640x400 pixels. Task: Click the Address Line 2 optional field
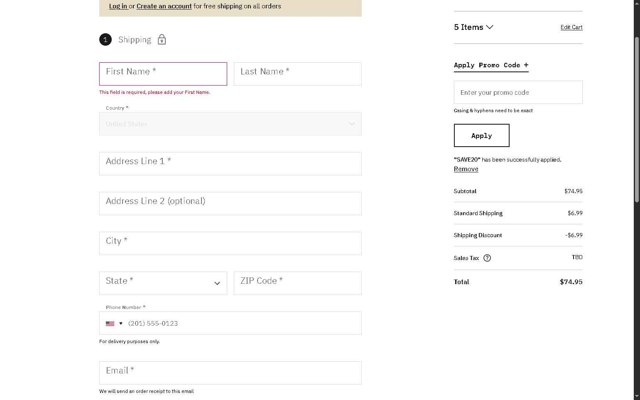[x=230, y=204]
